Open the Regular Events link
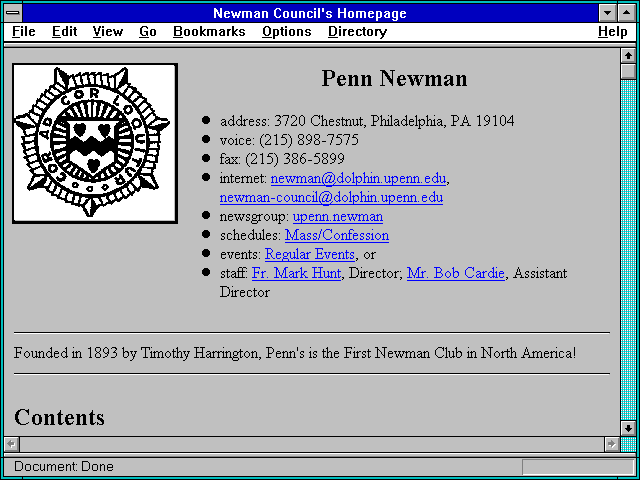Viewport: 640px width, 480px height. pos(310,254)
